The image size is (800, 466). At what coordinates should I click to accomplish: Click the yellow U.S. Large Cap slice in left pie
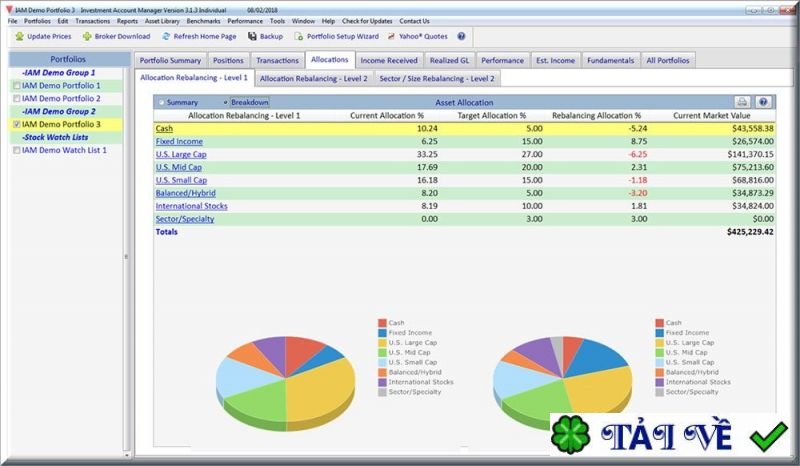[319, 390]
